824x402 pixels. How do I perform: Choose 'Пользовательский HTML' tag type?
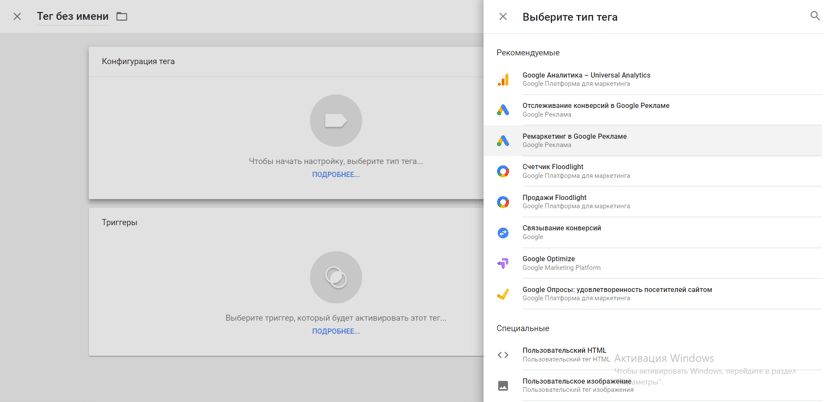click(653, 355)
